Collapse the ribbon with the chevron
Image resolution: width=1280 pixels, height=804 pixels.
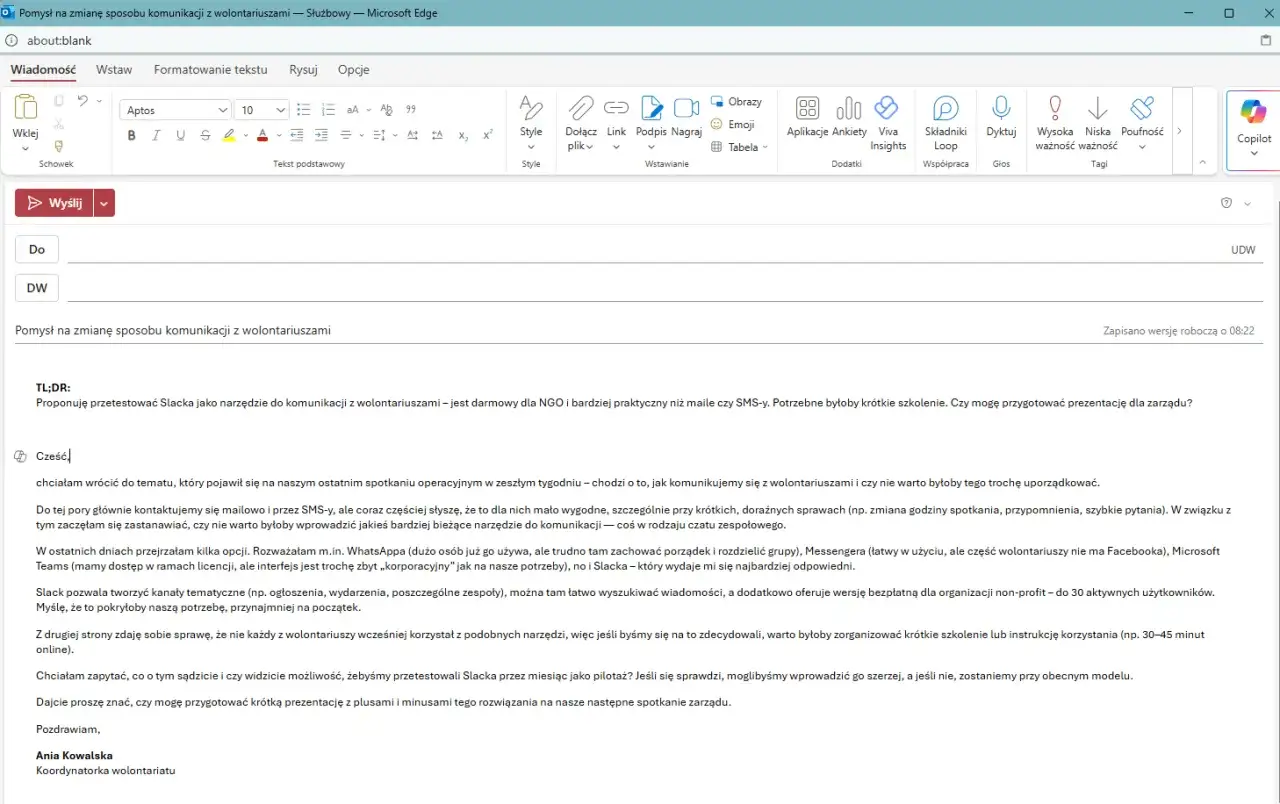pos(1202,161)
